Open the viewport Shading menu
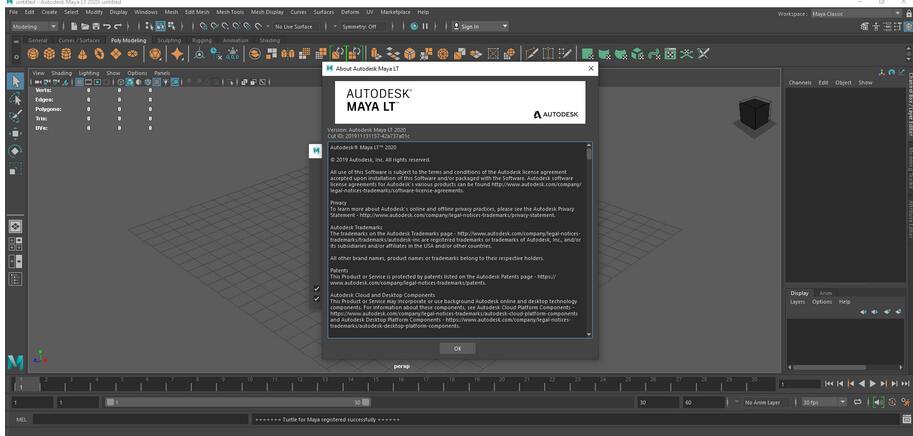 [61, 73]
